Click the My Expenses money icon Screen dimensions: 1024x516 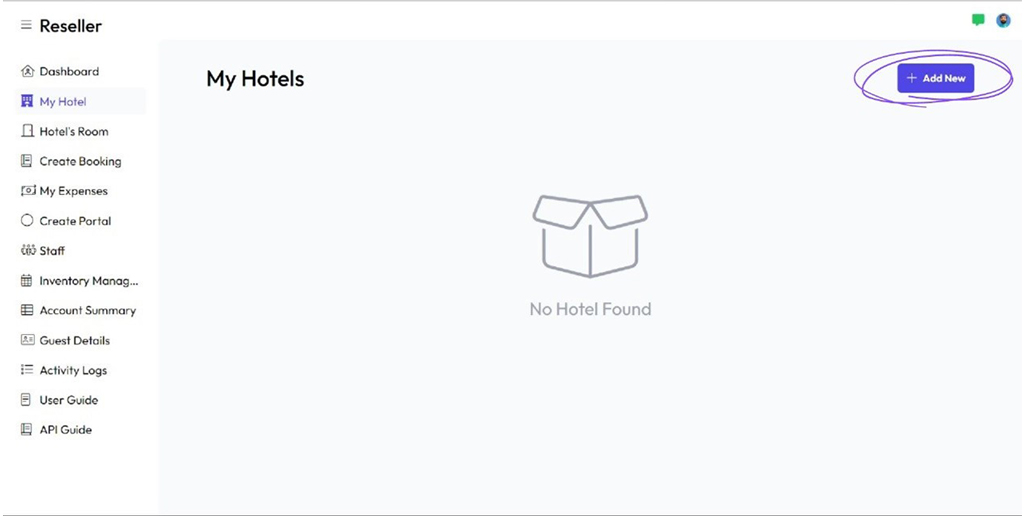[x=27, y=191]
